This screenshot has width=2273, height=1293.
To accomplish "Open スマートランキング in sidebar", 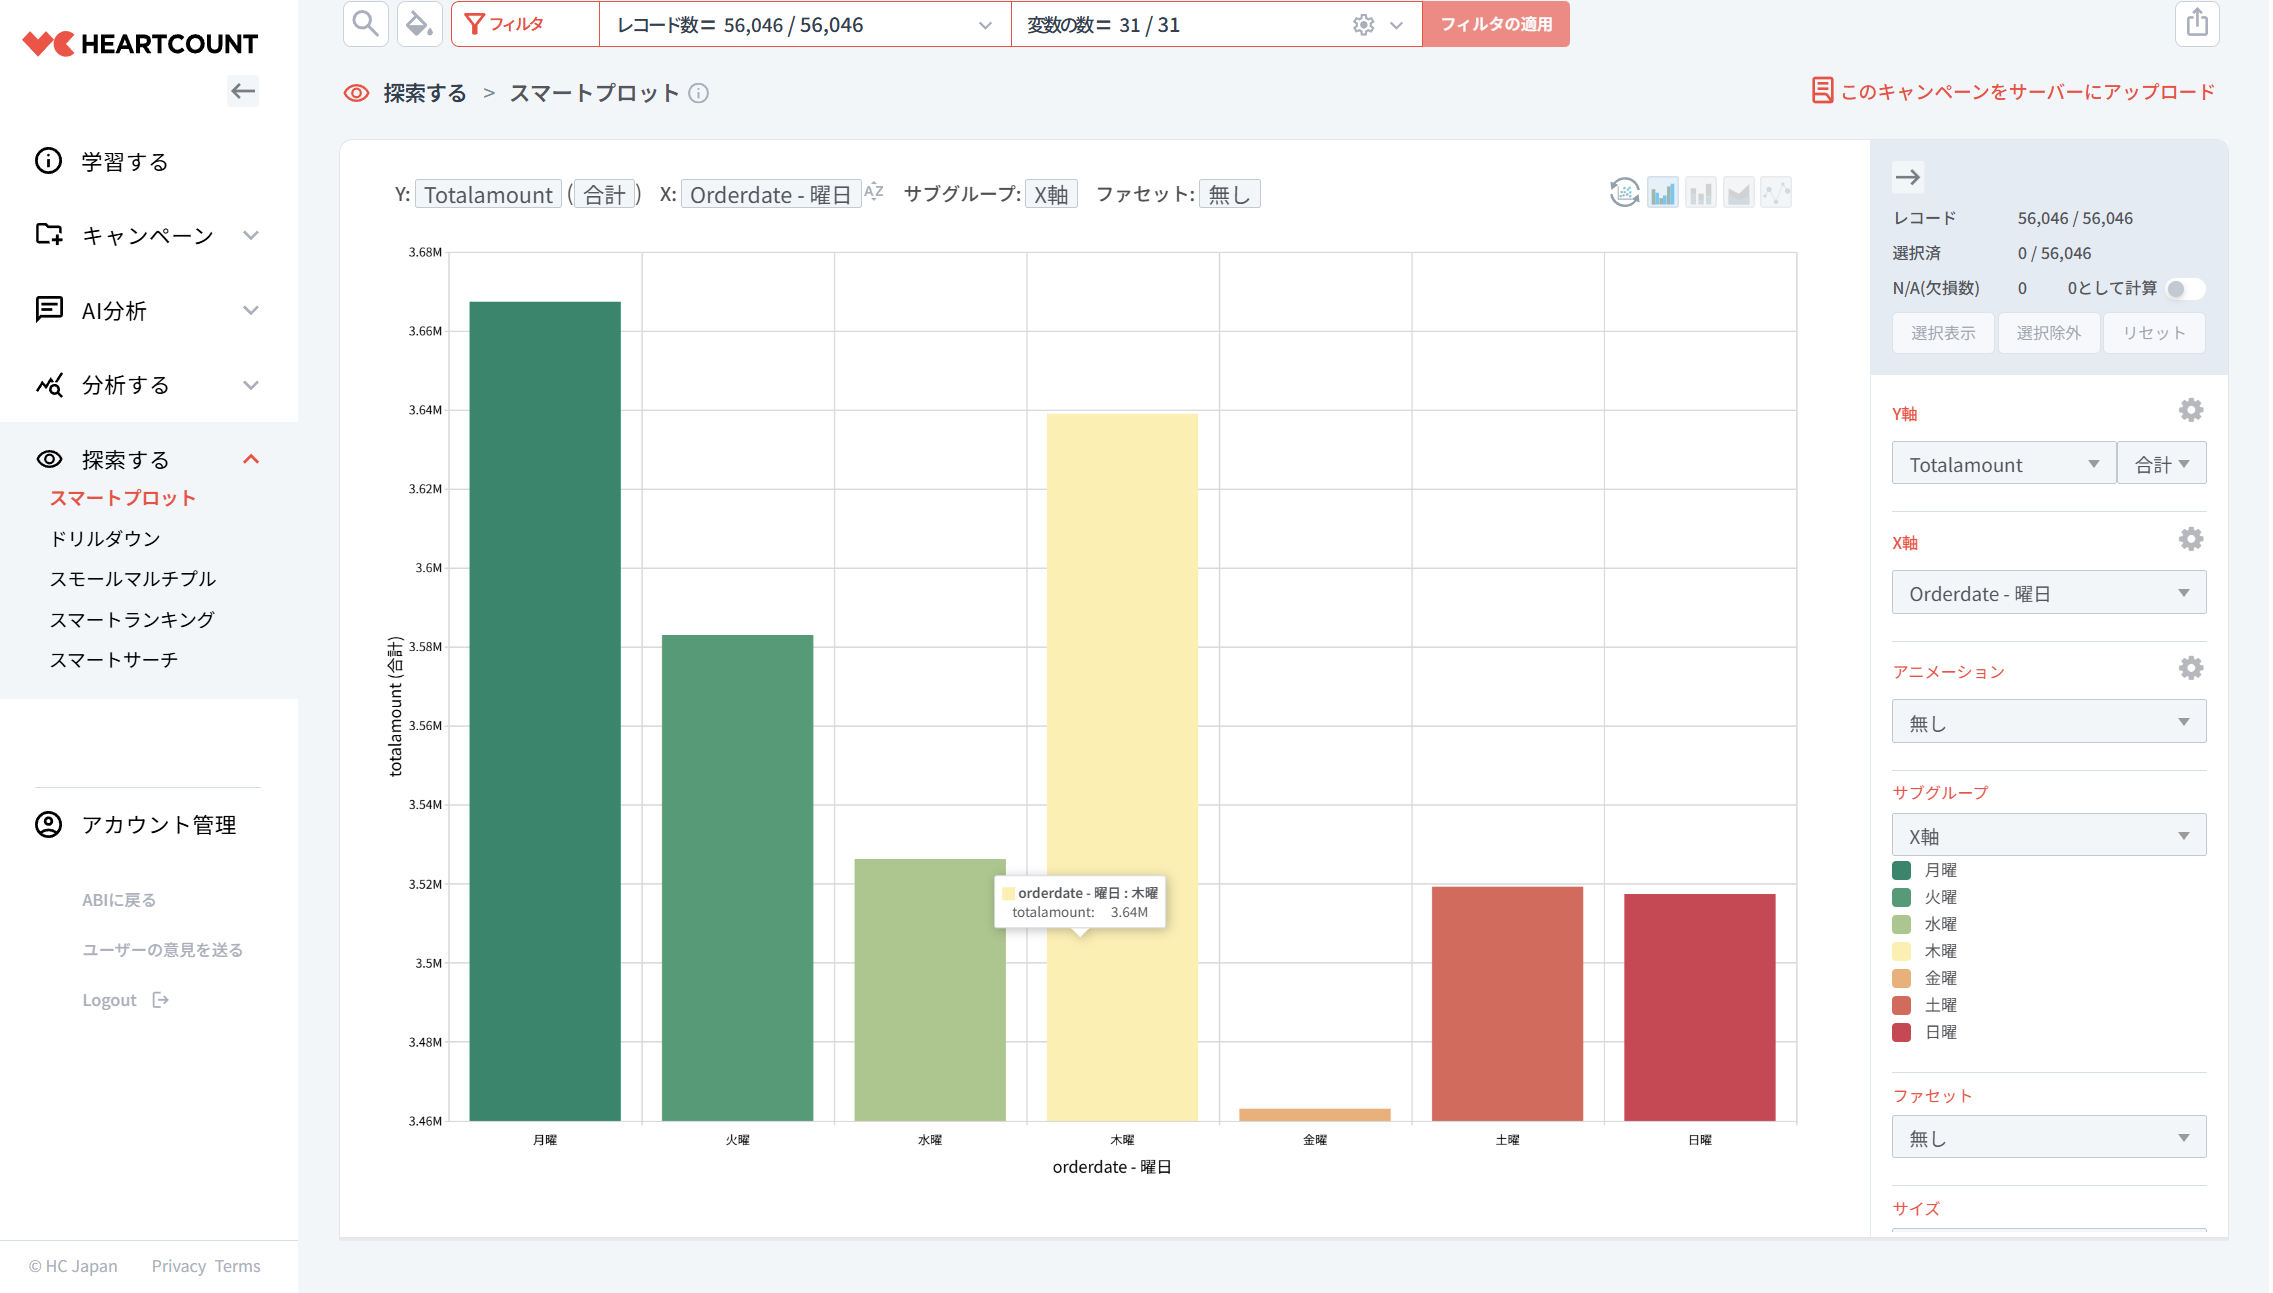I will click(x=132, y=619).
